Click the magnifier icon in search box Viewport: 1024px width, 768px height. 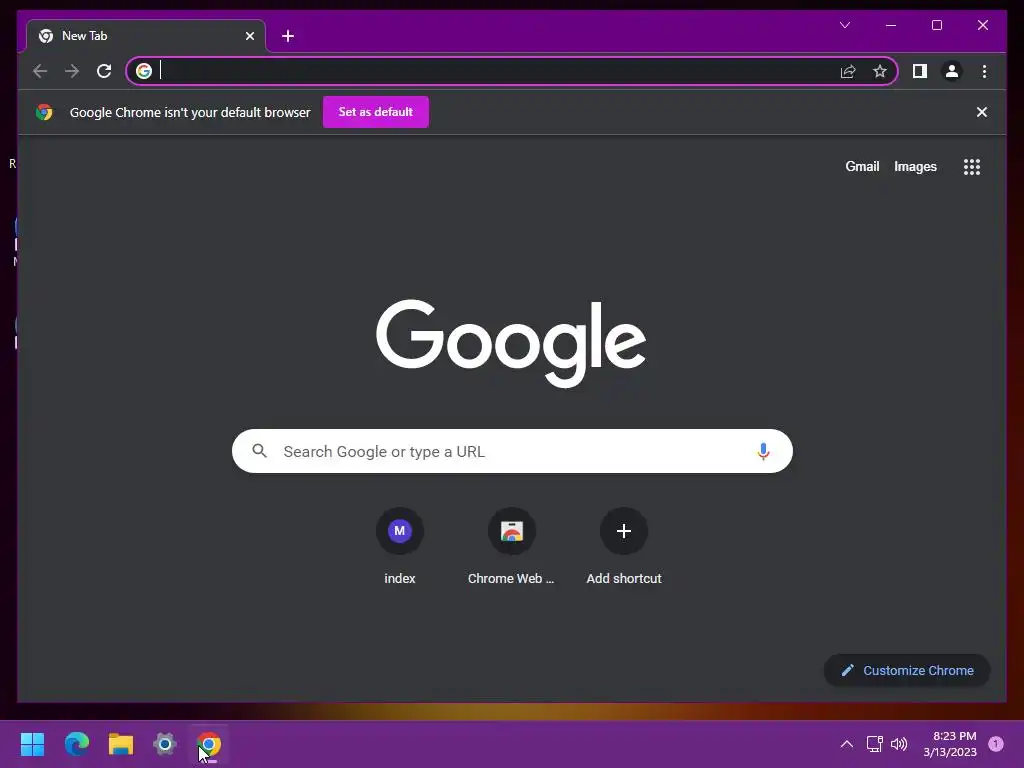coord(260,451)
